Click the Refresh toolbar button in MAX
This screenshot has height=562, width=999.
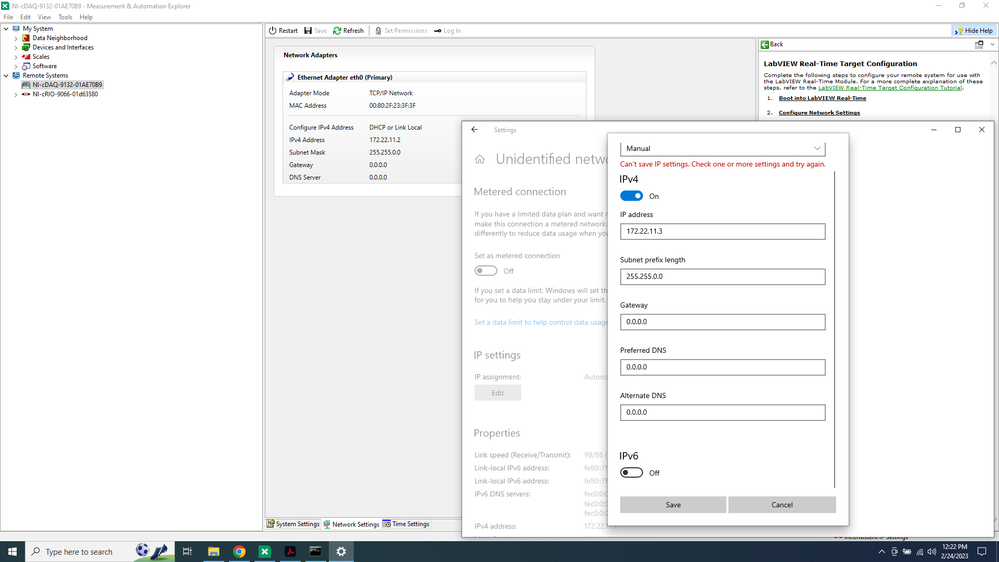pos(349,31)
